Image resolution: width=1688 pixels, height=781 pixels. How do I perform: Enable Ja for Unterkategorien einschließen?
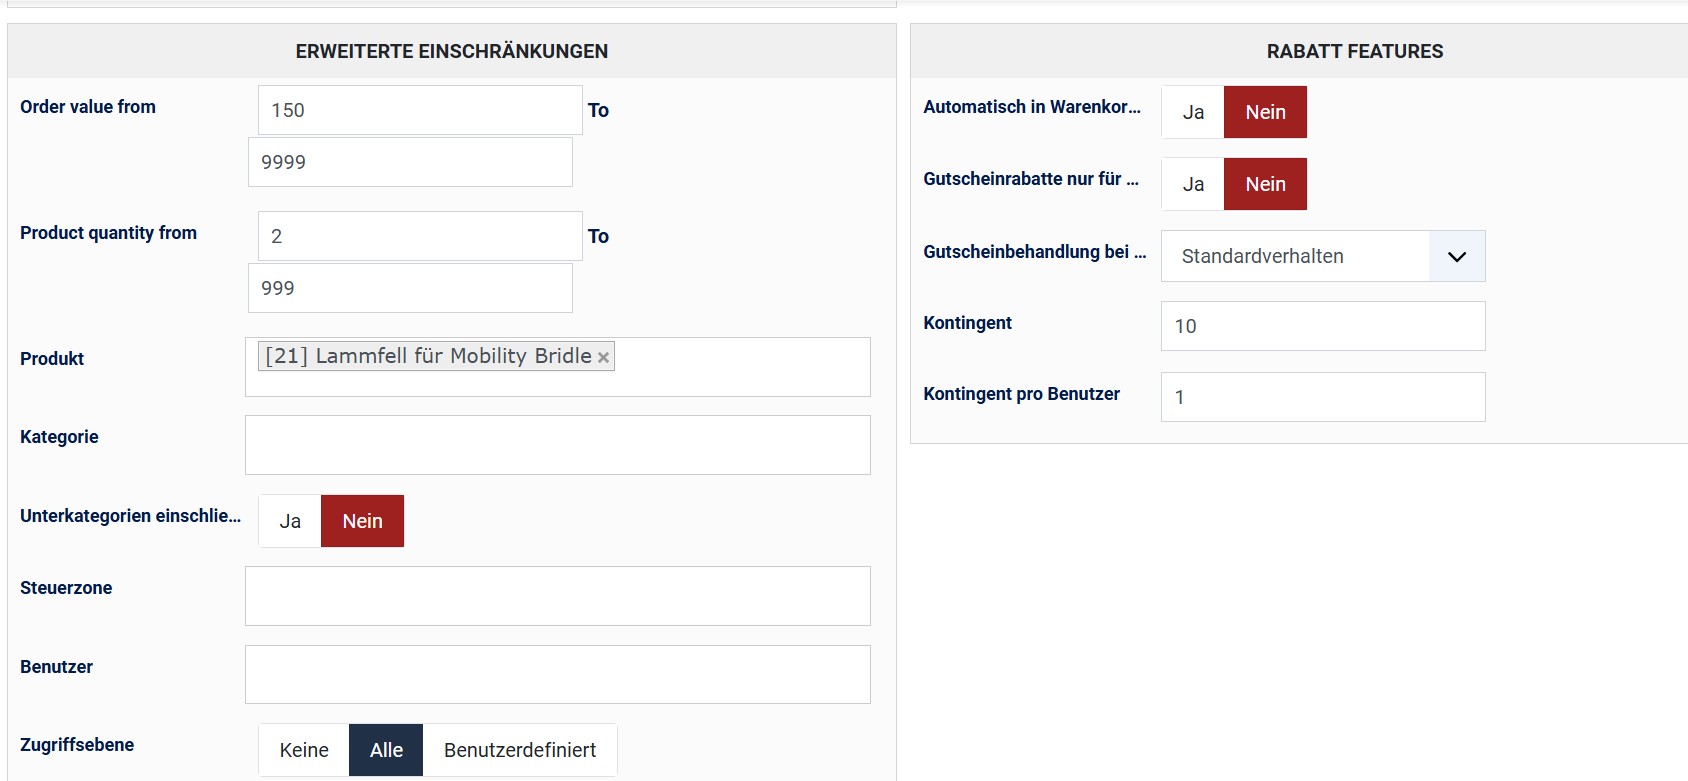(x=290, y=521)
